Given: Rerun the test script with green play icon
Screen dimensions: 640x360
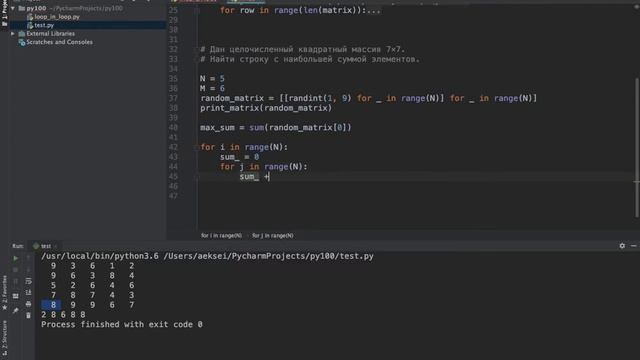Looking at the screenshot, I should tap(16, 258).
